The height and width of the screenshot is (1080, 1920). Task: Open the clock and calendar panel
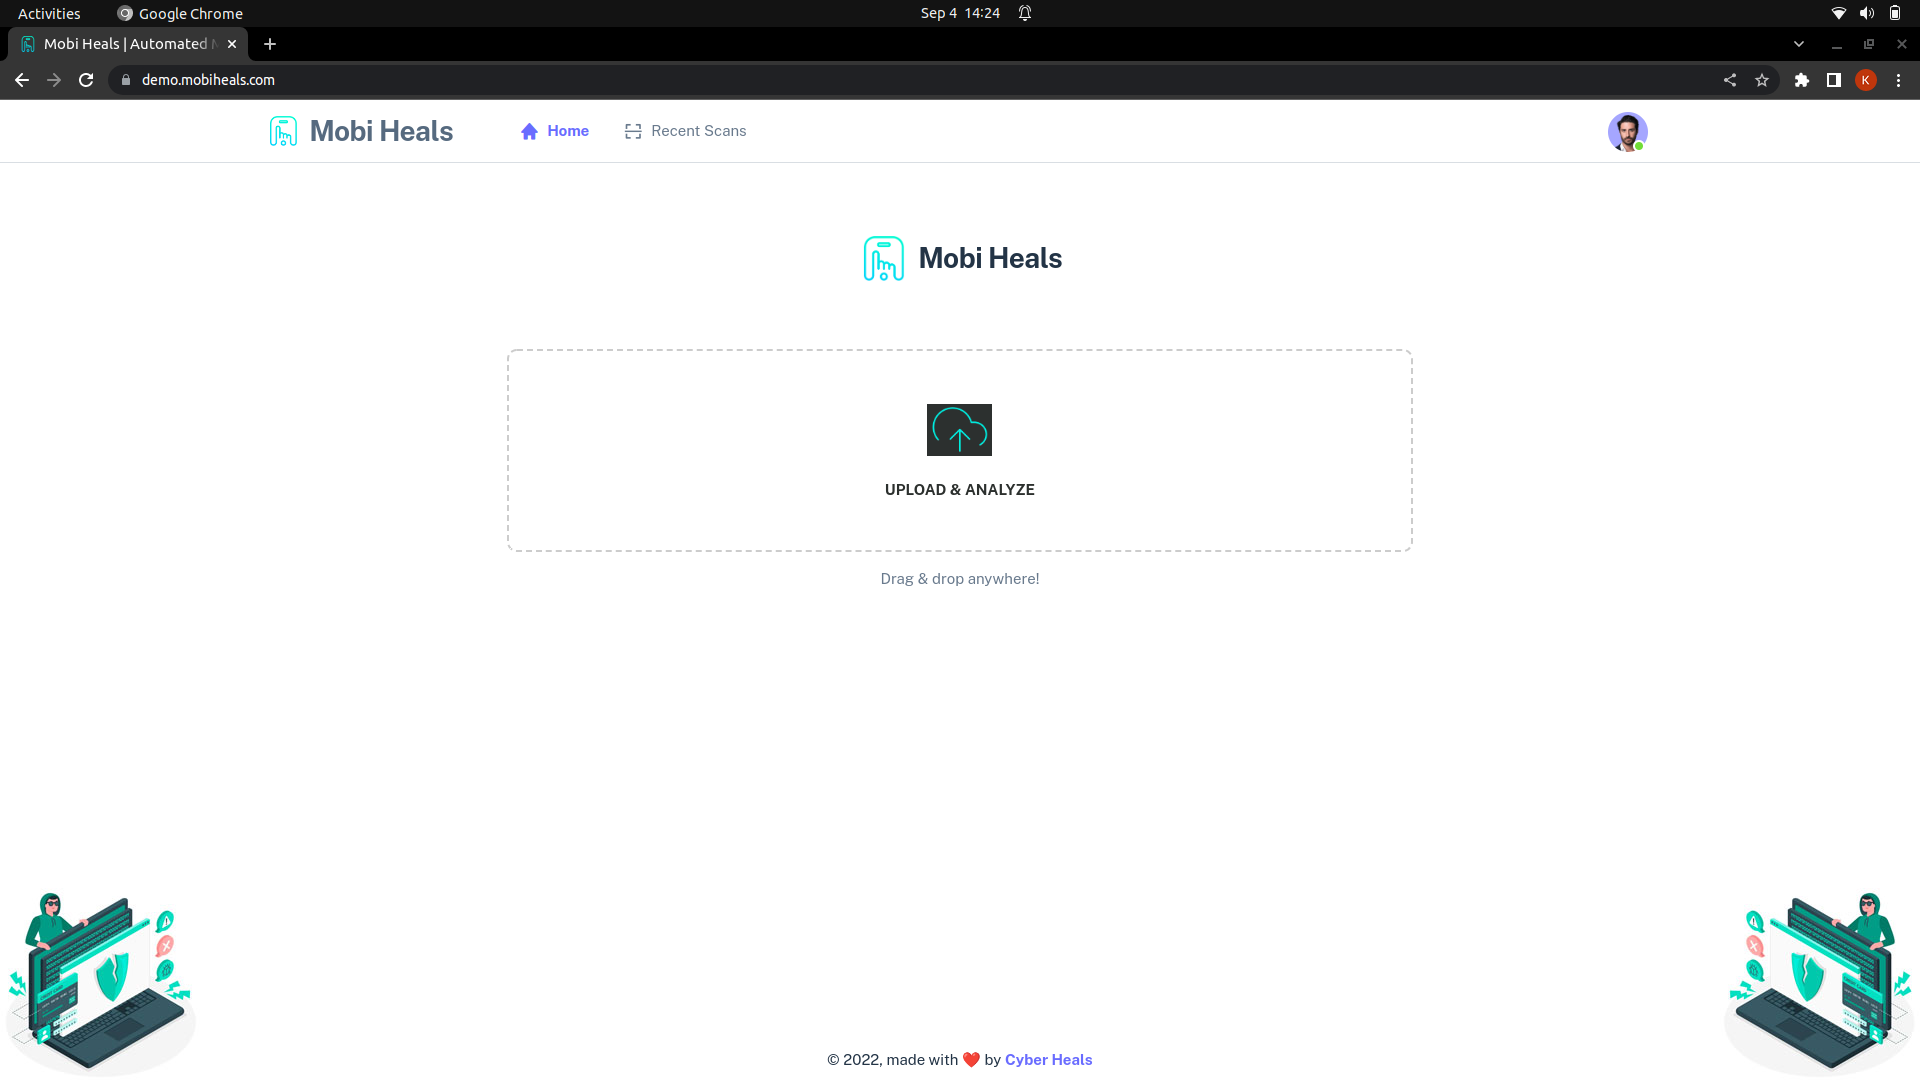click(x=960, y=13)
